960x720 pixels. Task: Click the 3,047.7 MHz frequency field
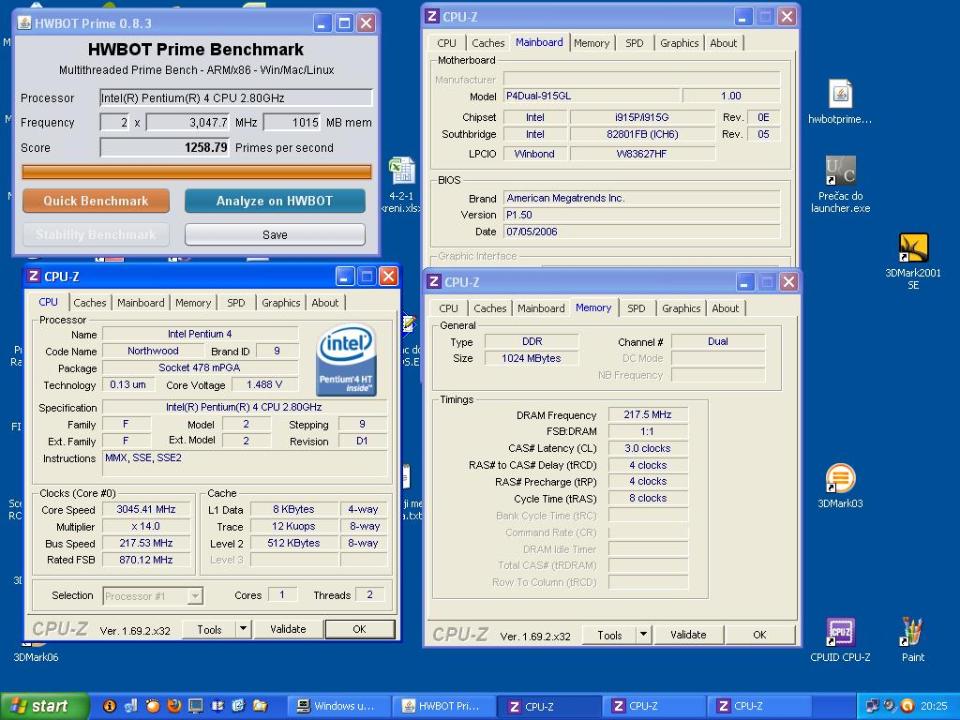click(x=187, y=122)
